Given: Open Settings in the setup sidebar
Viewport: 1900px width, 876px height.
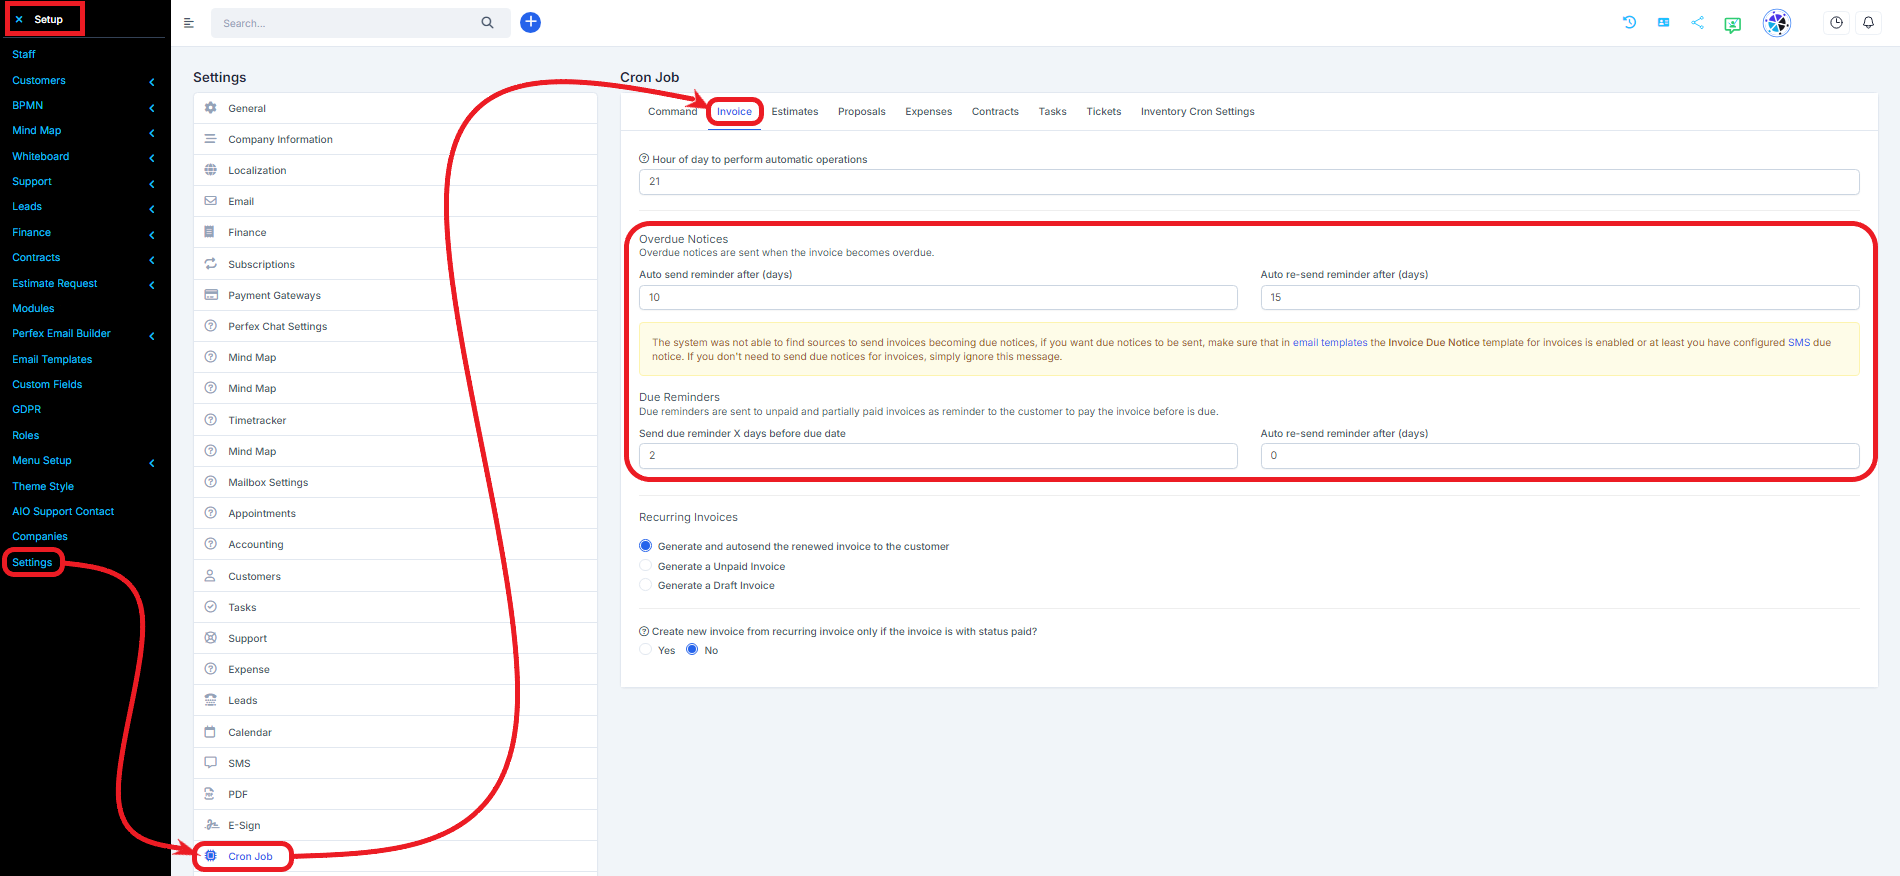Looking at the screenshot, I should coord(32,562).
